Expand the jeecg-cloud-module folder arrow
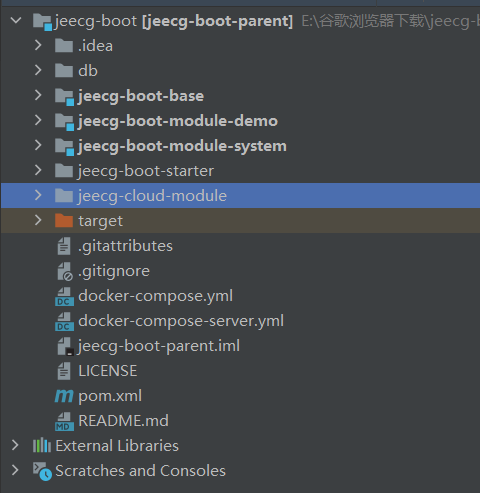The height and width of the screenshot is (493, 480). (x=38, y=195)
